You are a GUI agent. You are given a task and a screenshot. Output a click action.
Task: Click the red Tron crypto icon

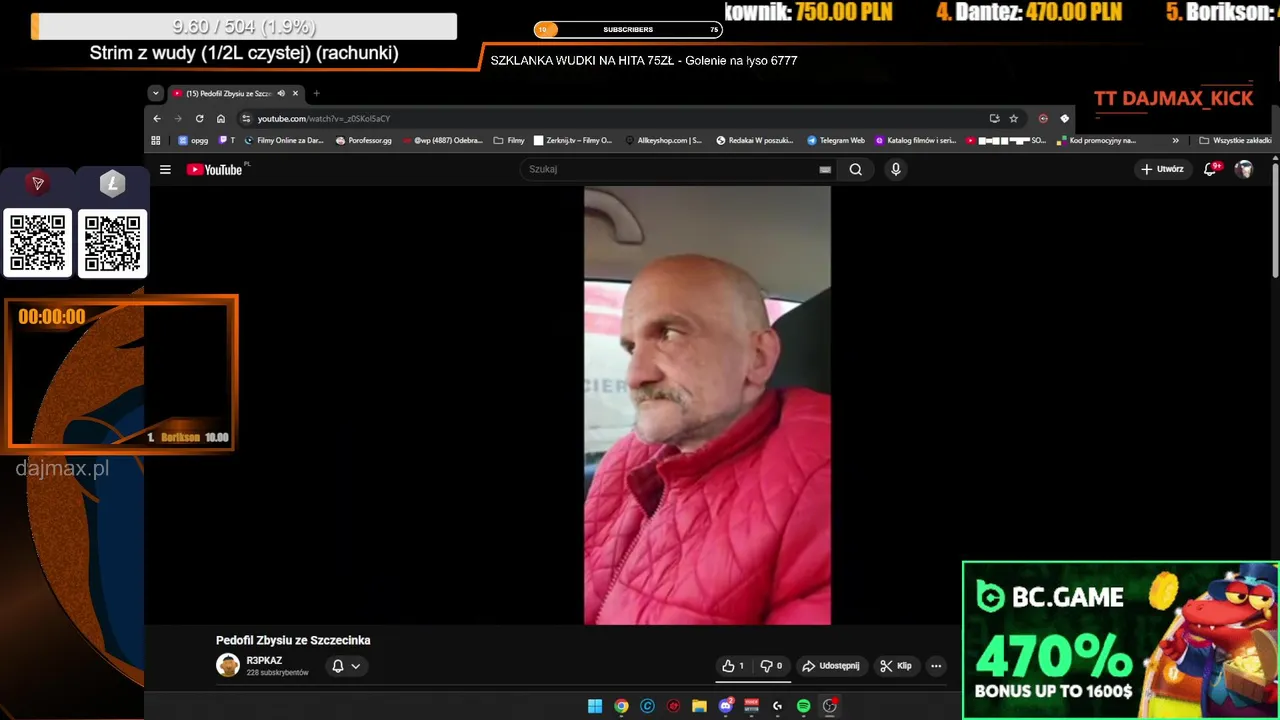[38, 184]
